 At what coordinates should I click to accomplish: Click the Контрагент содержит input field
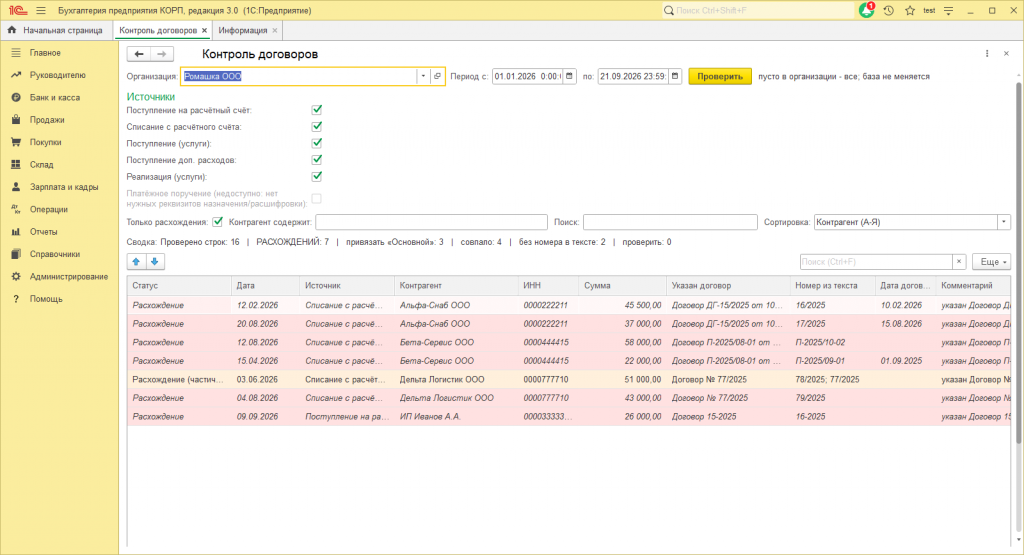pos(432,222)
